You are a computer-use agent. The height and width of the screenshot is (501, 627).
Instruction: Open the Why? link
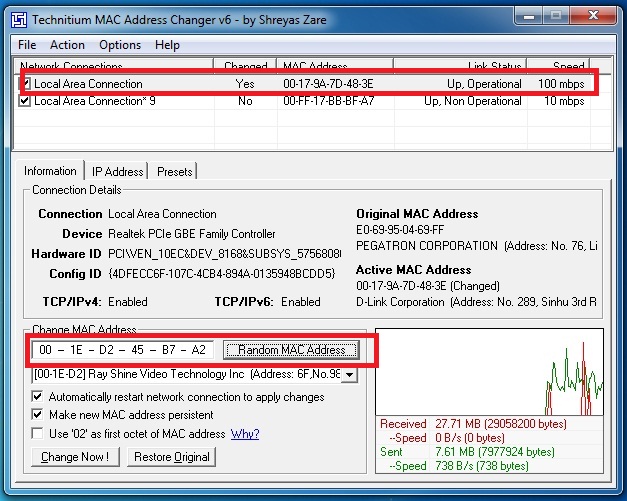(245, 434)
